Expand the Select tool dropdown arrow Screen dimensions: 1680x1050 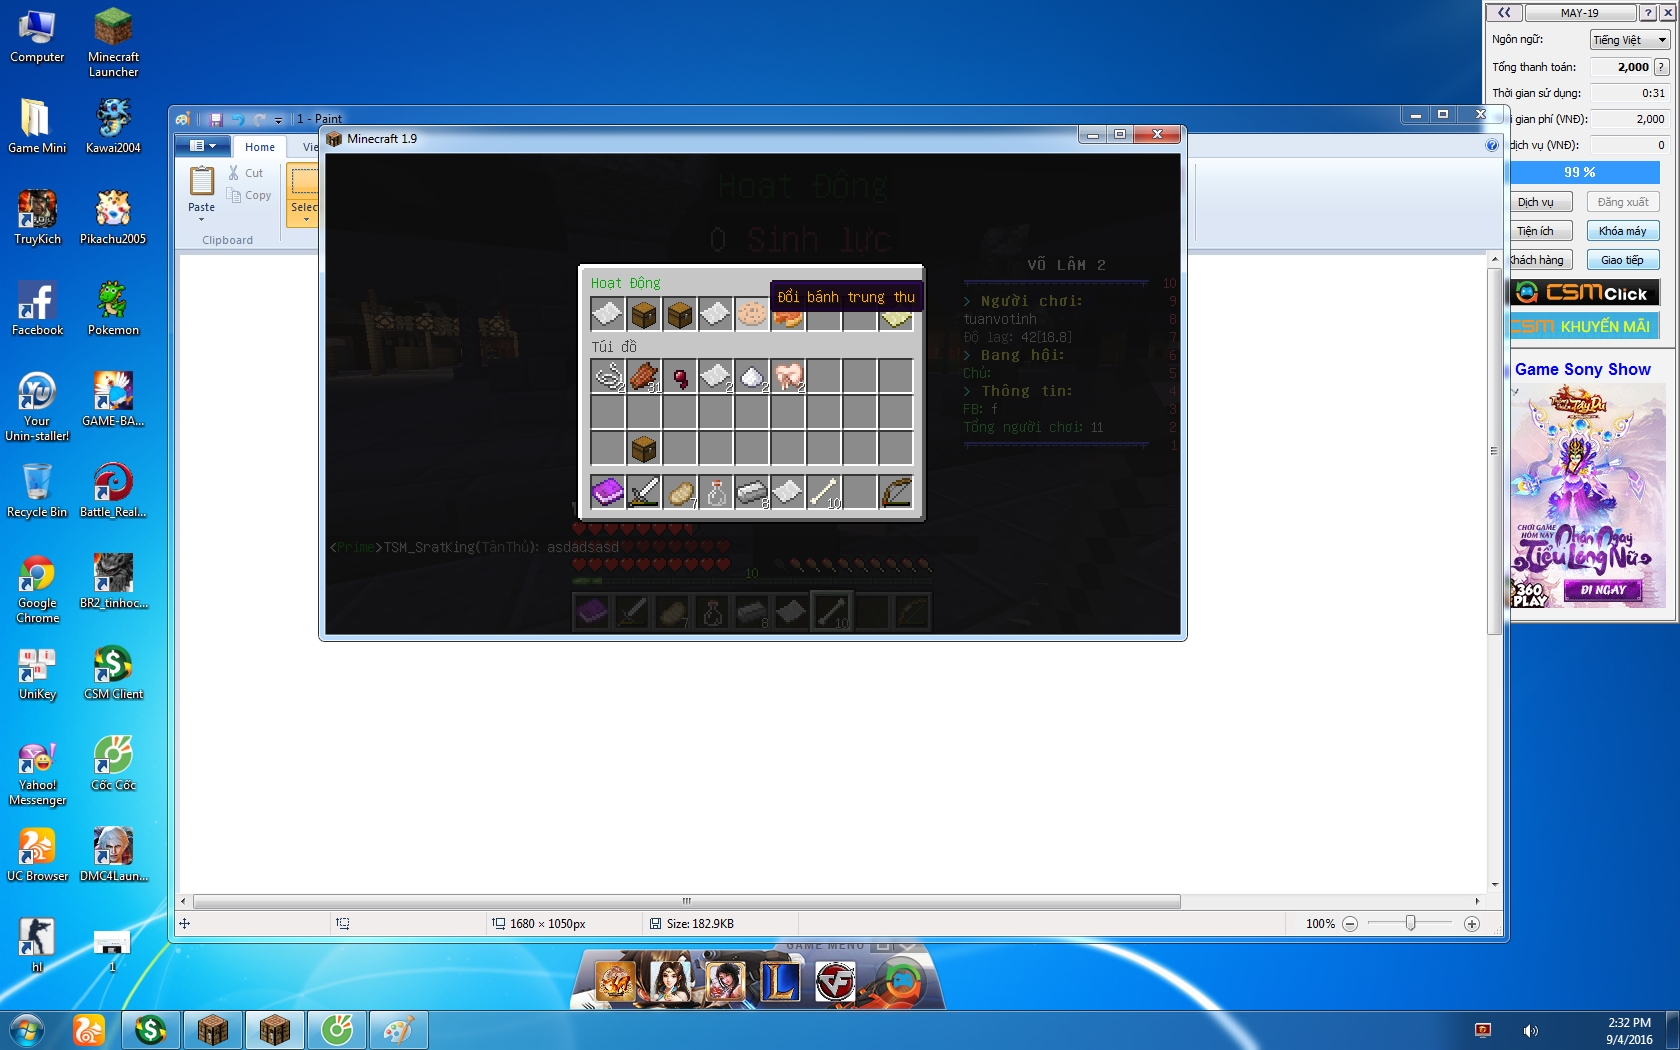305,220
